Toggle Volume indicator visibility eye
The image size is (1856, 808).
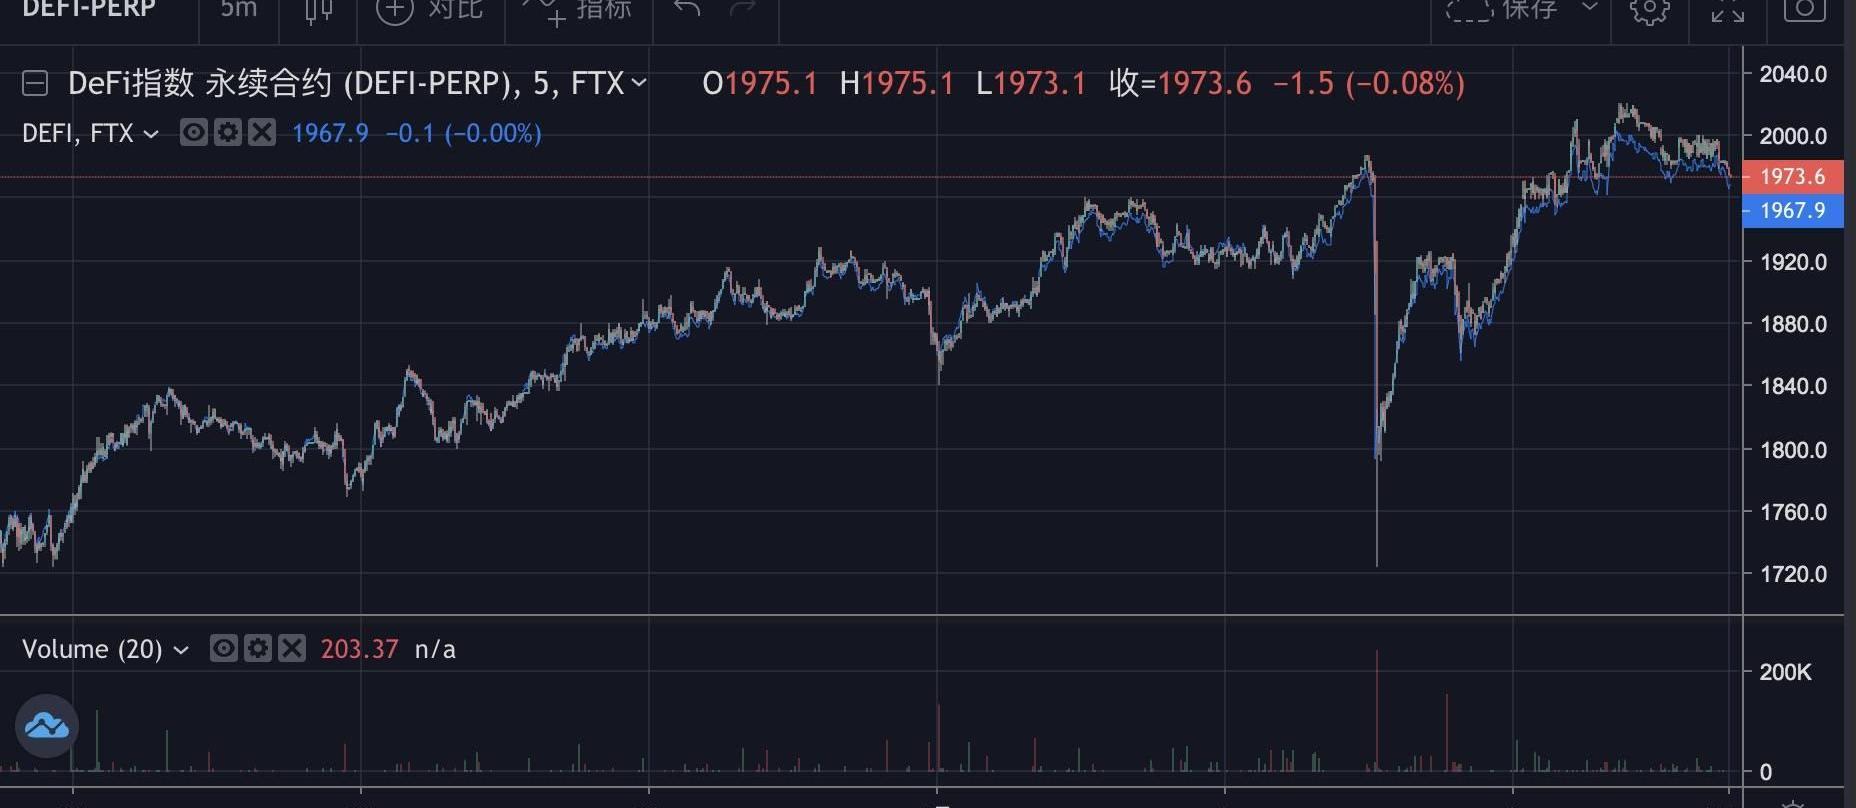224,649
